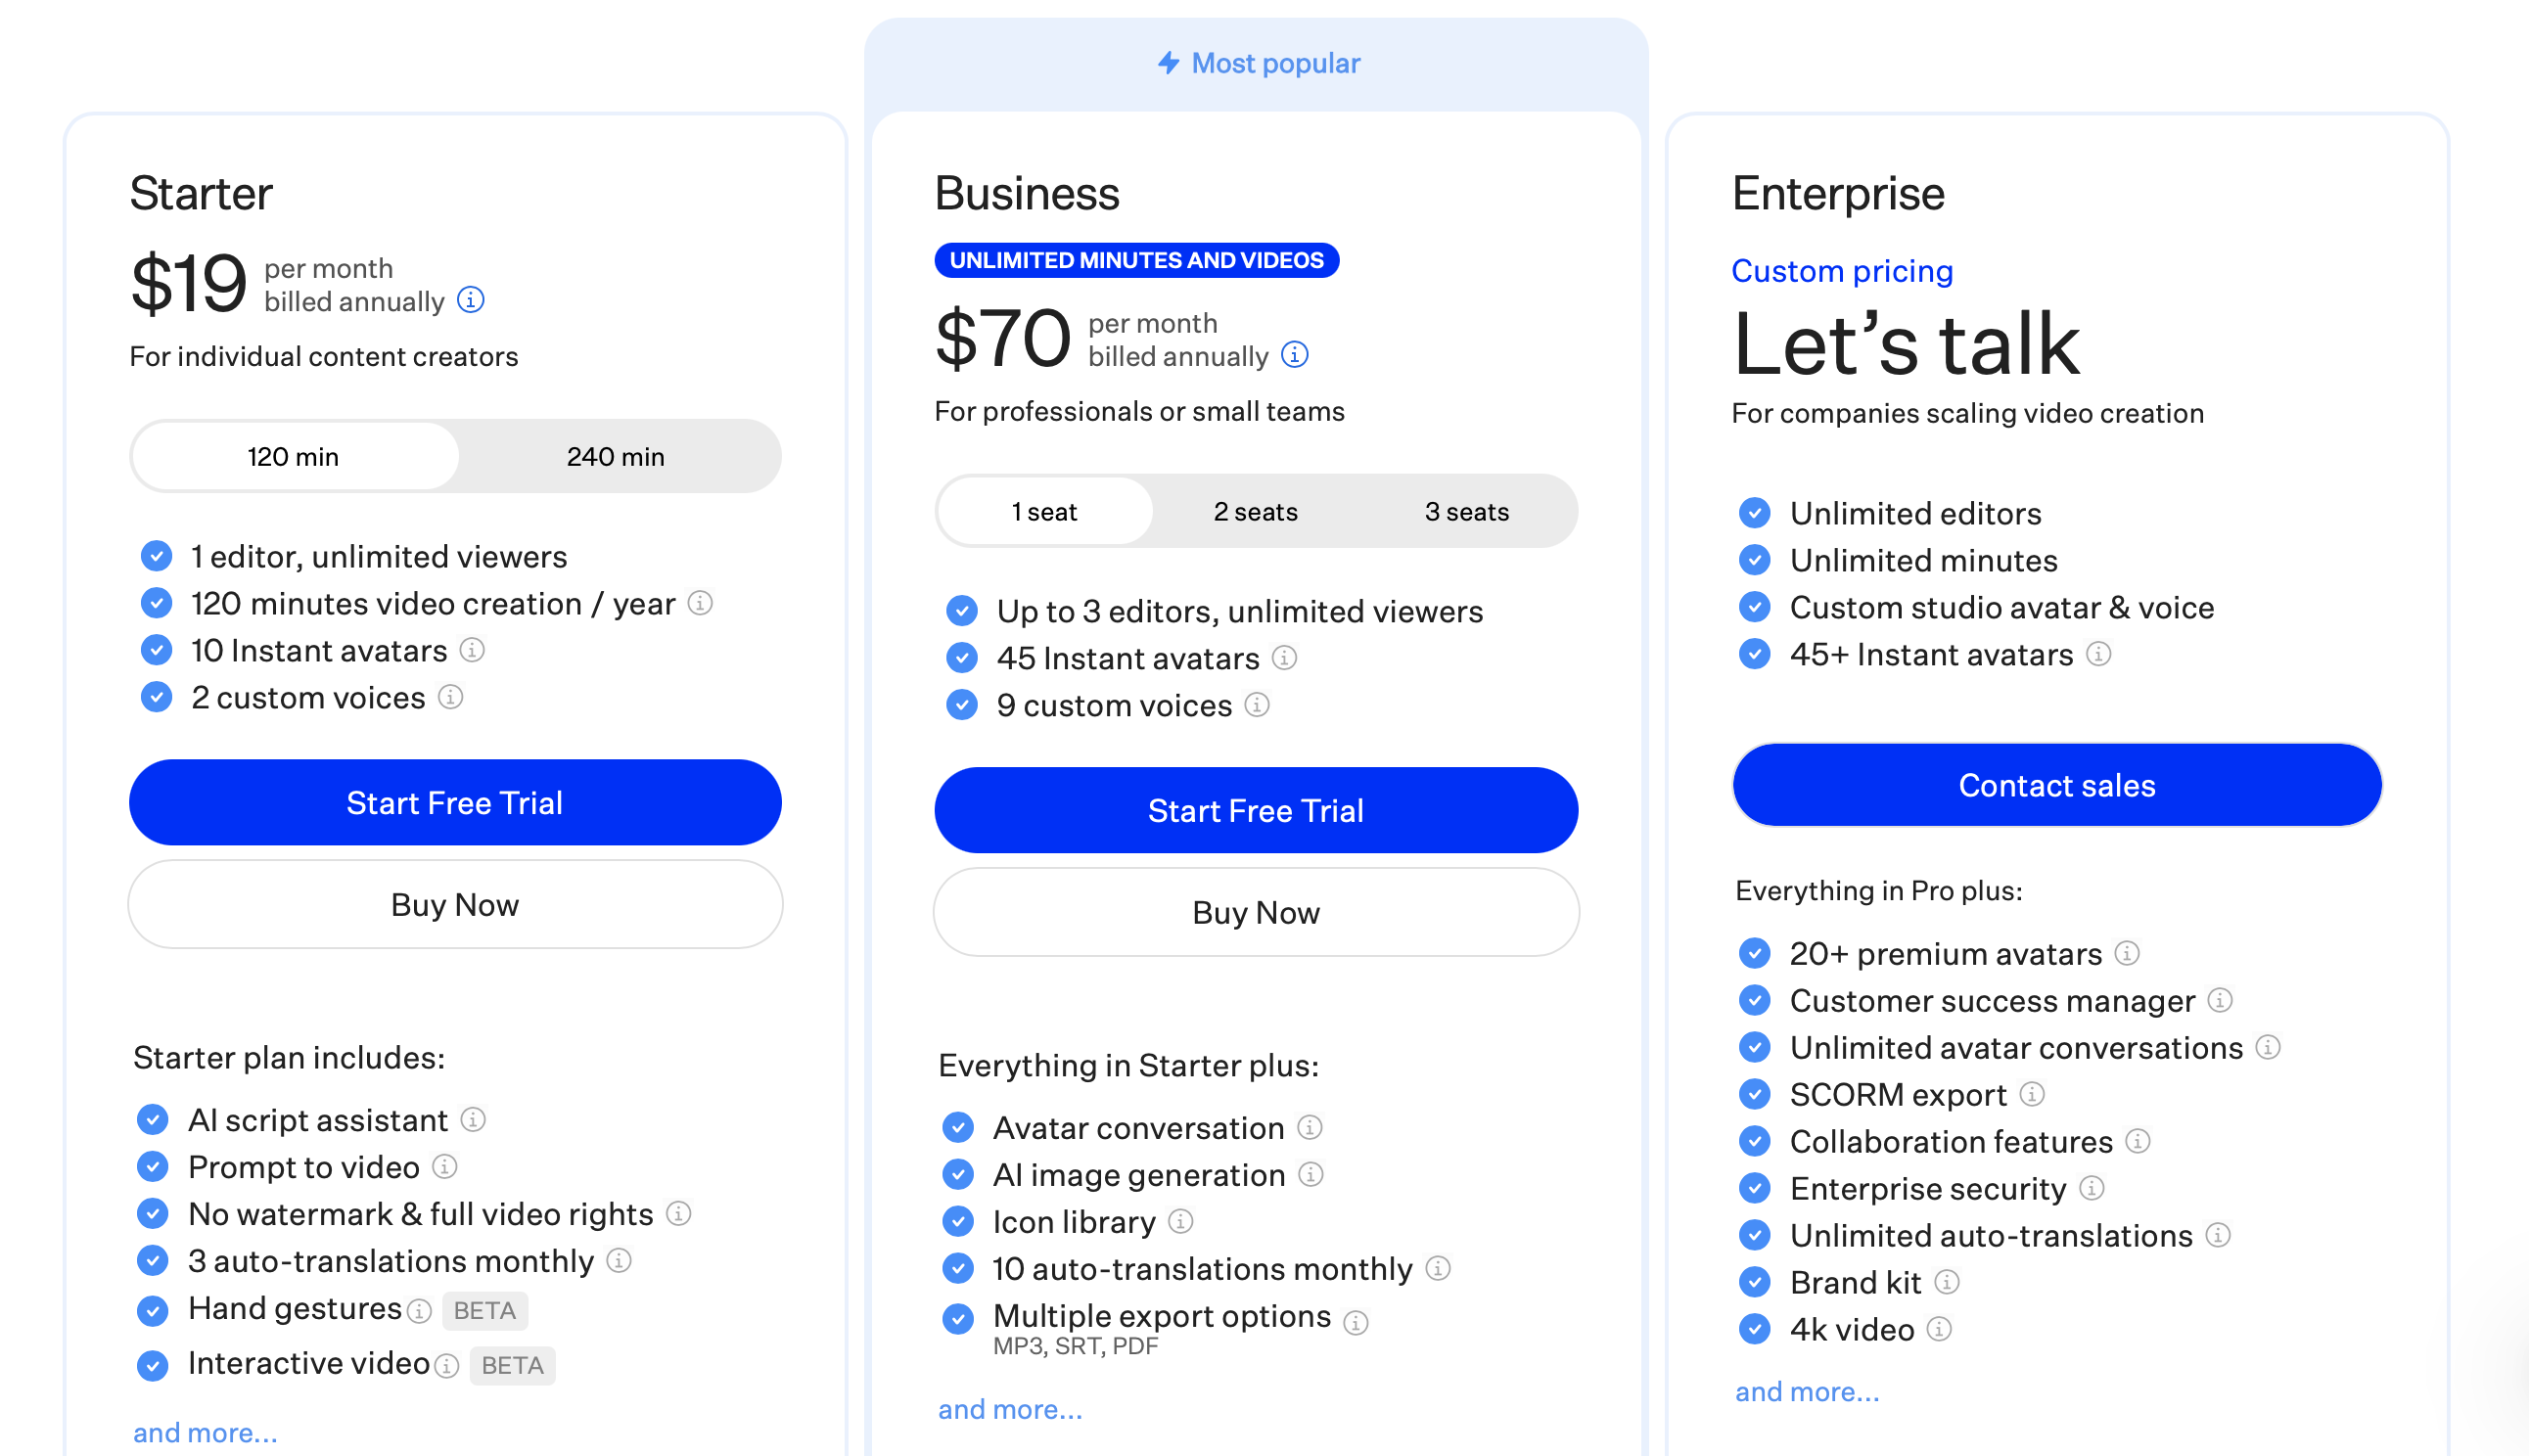Choose the 1 seat option

coord(1044,512)
